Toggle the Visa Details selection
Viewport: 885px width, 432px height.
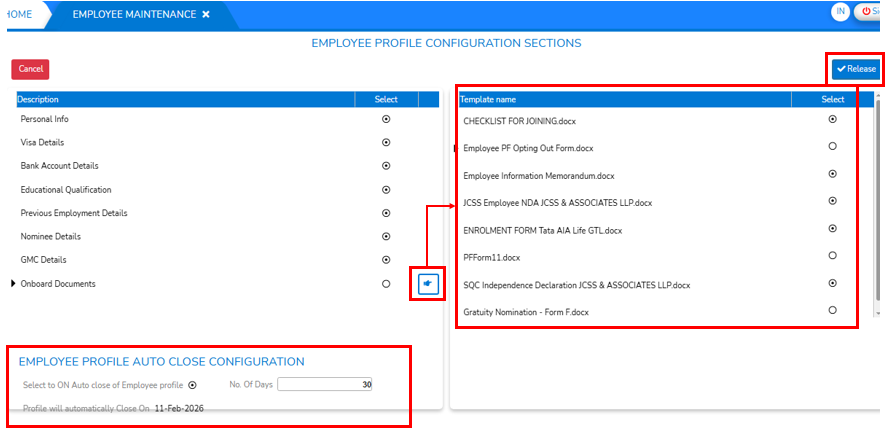(386, 142)
